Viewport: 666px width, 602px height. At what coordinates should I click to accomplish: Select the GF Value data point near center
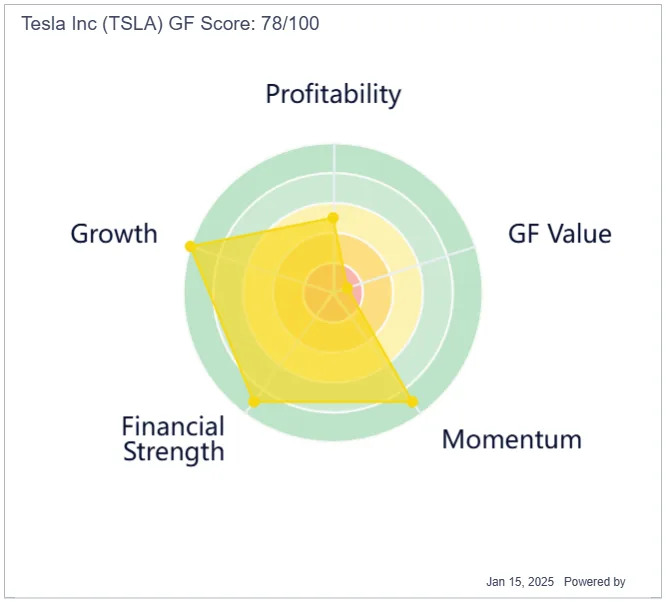pos(347,289)
